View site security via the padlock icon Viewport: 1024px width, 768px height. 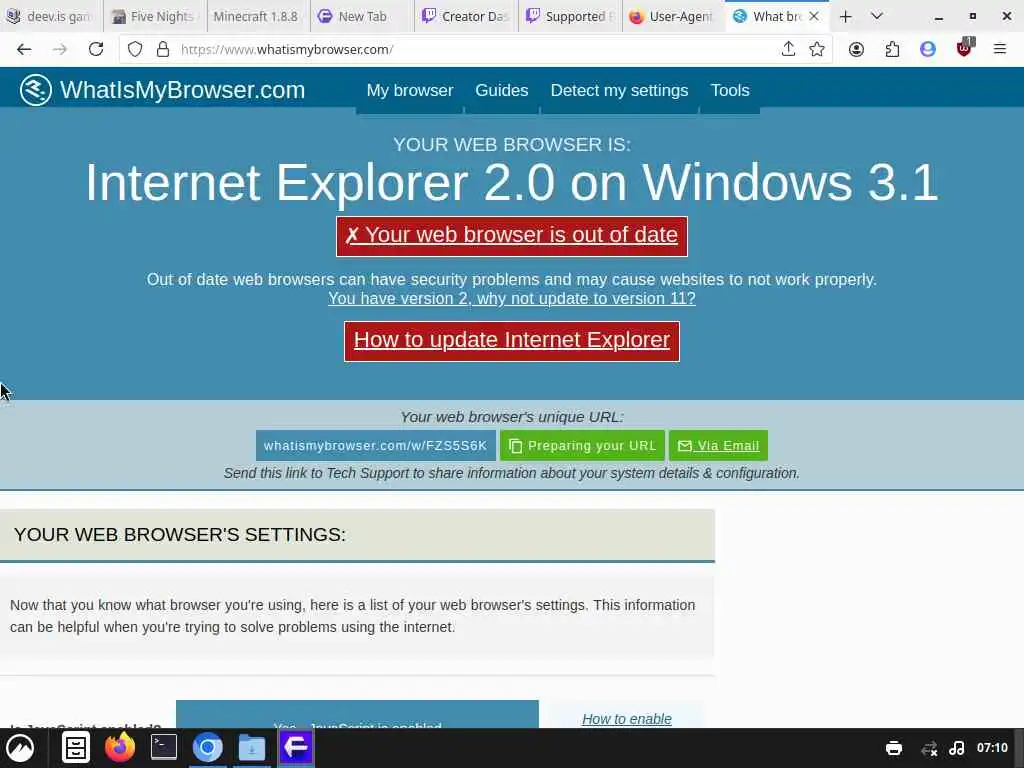tap(163, 50)
